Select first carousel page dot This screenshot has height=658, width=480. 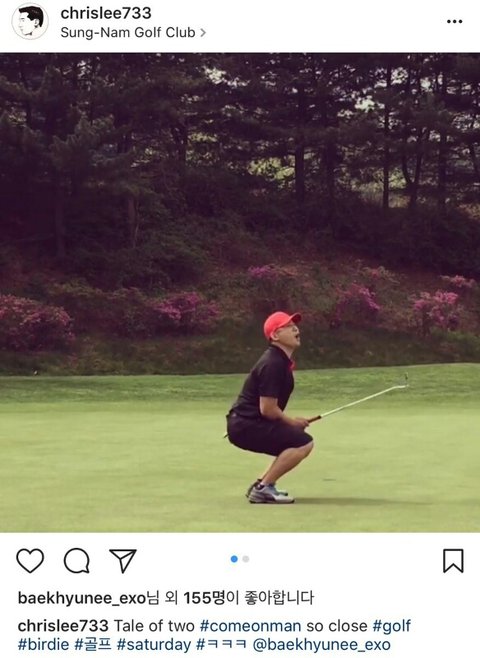[234, 559]
